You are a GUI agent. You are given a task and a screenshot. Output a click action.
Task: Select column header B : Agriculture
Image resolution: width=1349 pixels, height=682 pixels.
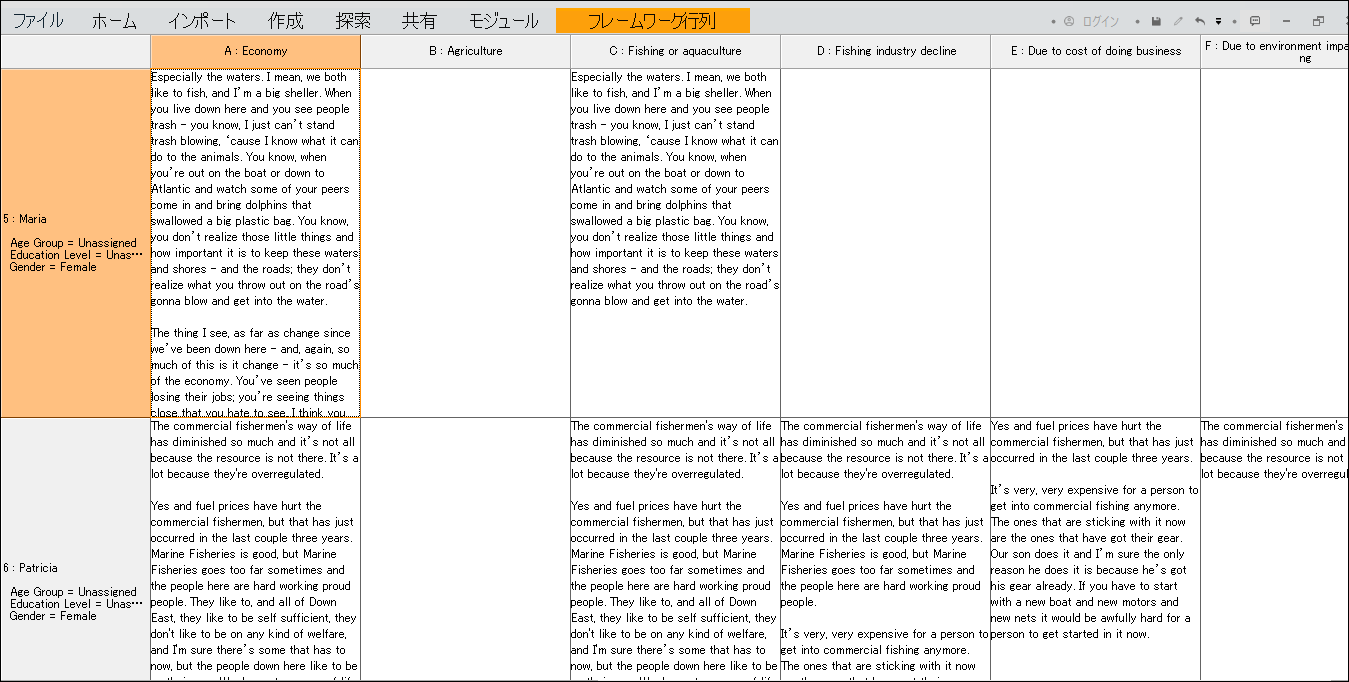pos(465,51)
